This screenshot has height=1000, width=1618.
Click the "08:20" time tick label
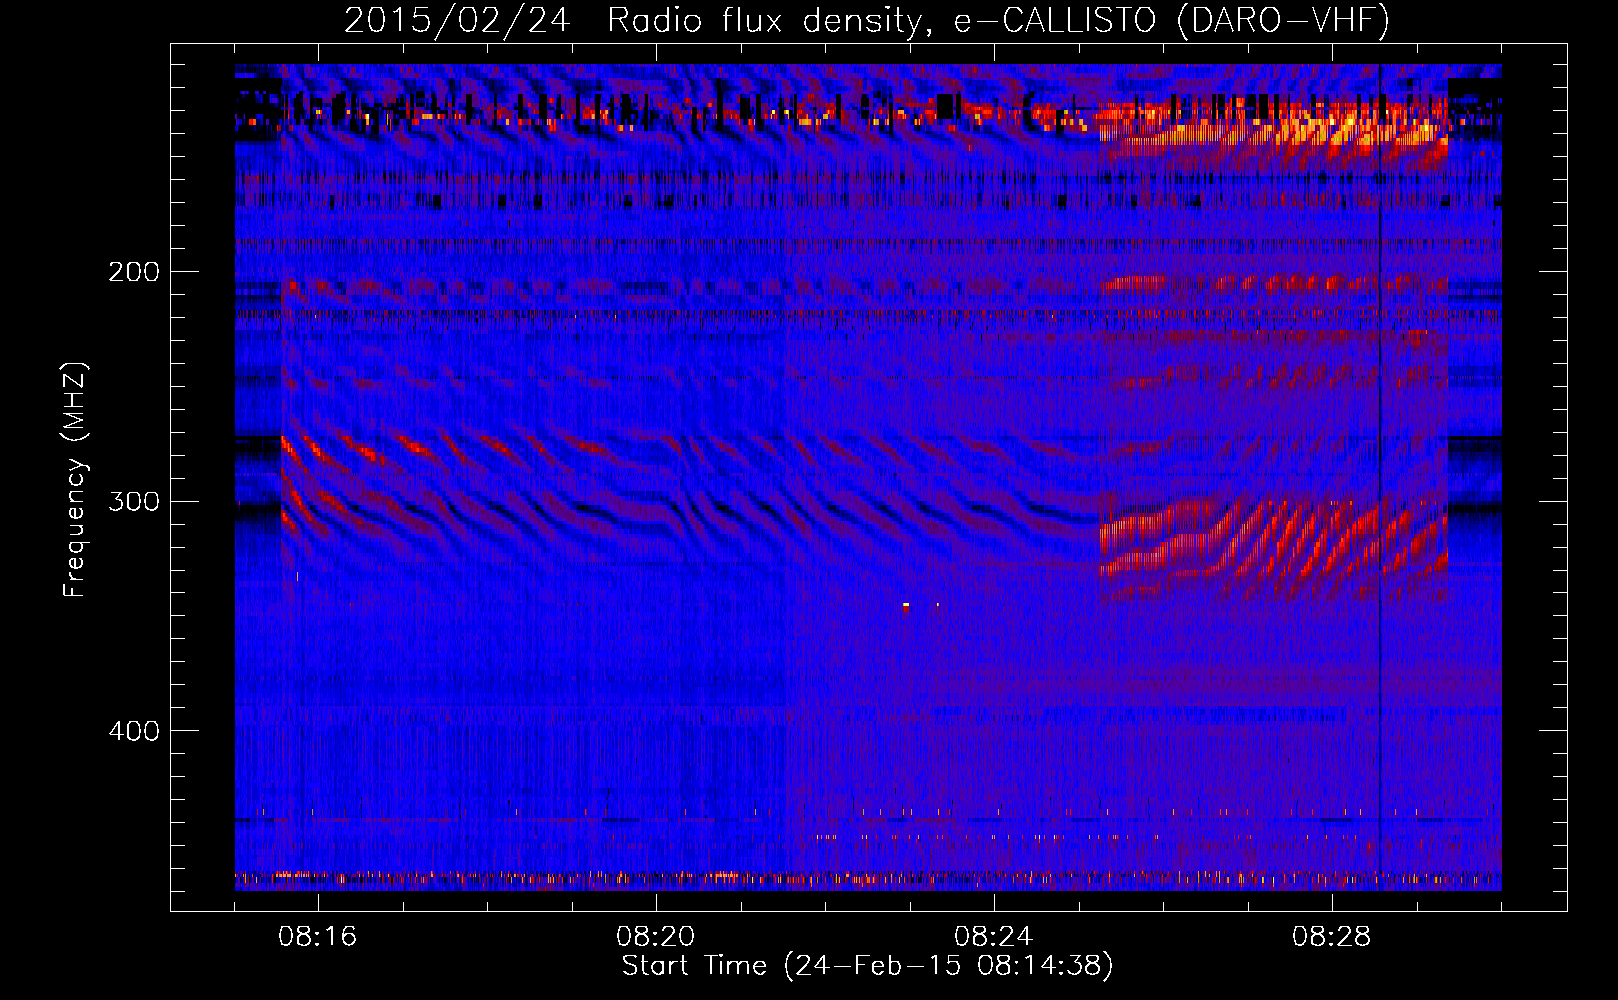[x=656, y=937]
